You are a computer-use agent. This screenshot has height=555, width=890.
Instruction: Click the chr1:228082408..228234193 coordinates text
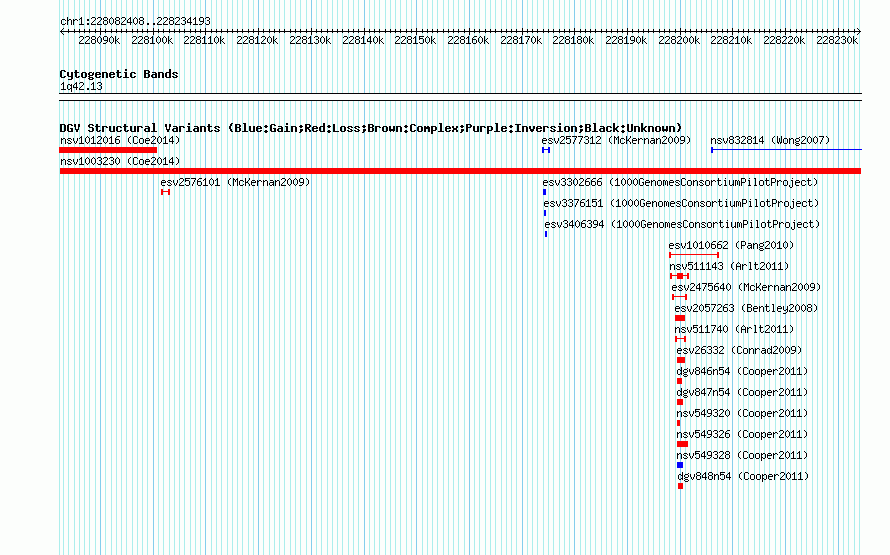point(135,21)
